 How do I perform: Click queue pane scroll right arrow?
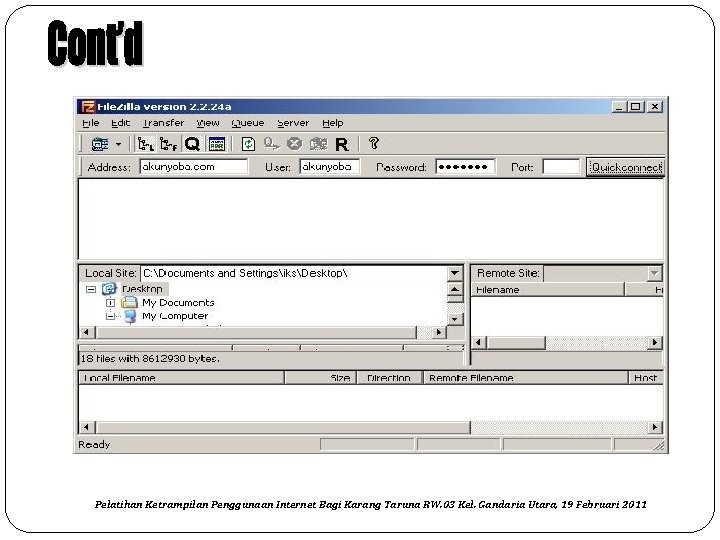(x=655, y=427)
